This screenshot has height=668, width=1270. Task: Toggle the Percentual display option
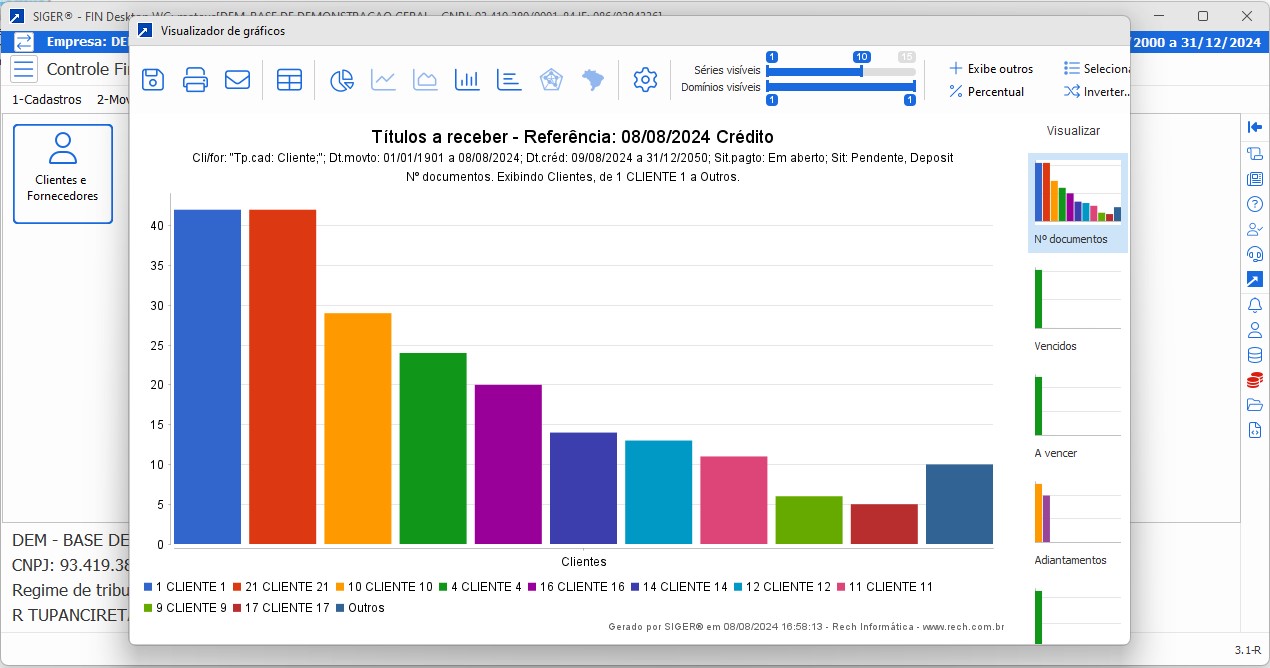click(x=986, y=92)
